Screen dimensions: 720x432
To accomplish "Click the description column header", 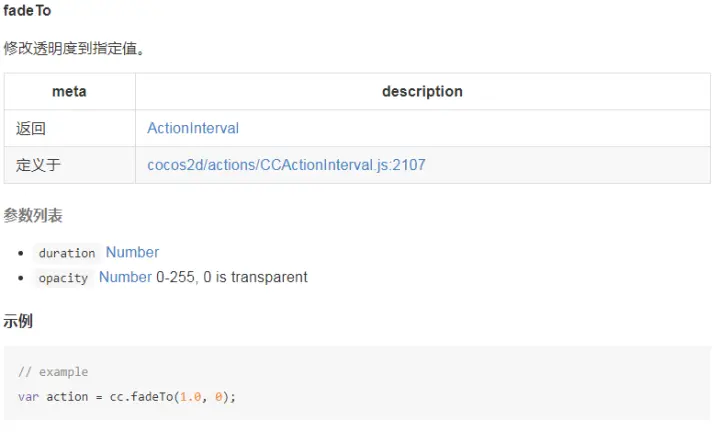I will (422, 91).
